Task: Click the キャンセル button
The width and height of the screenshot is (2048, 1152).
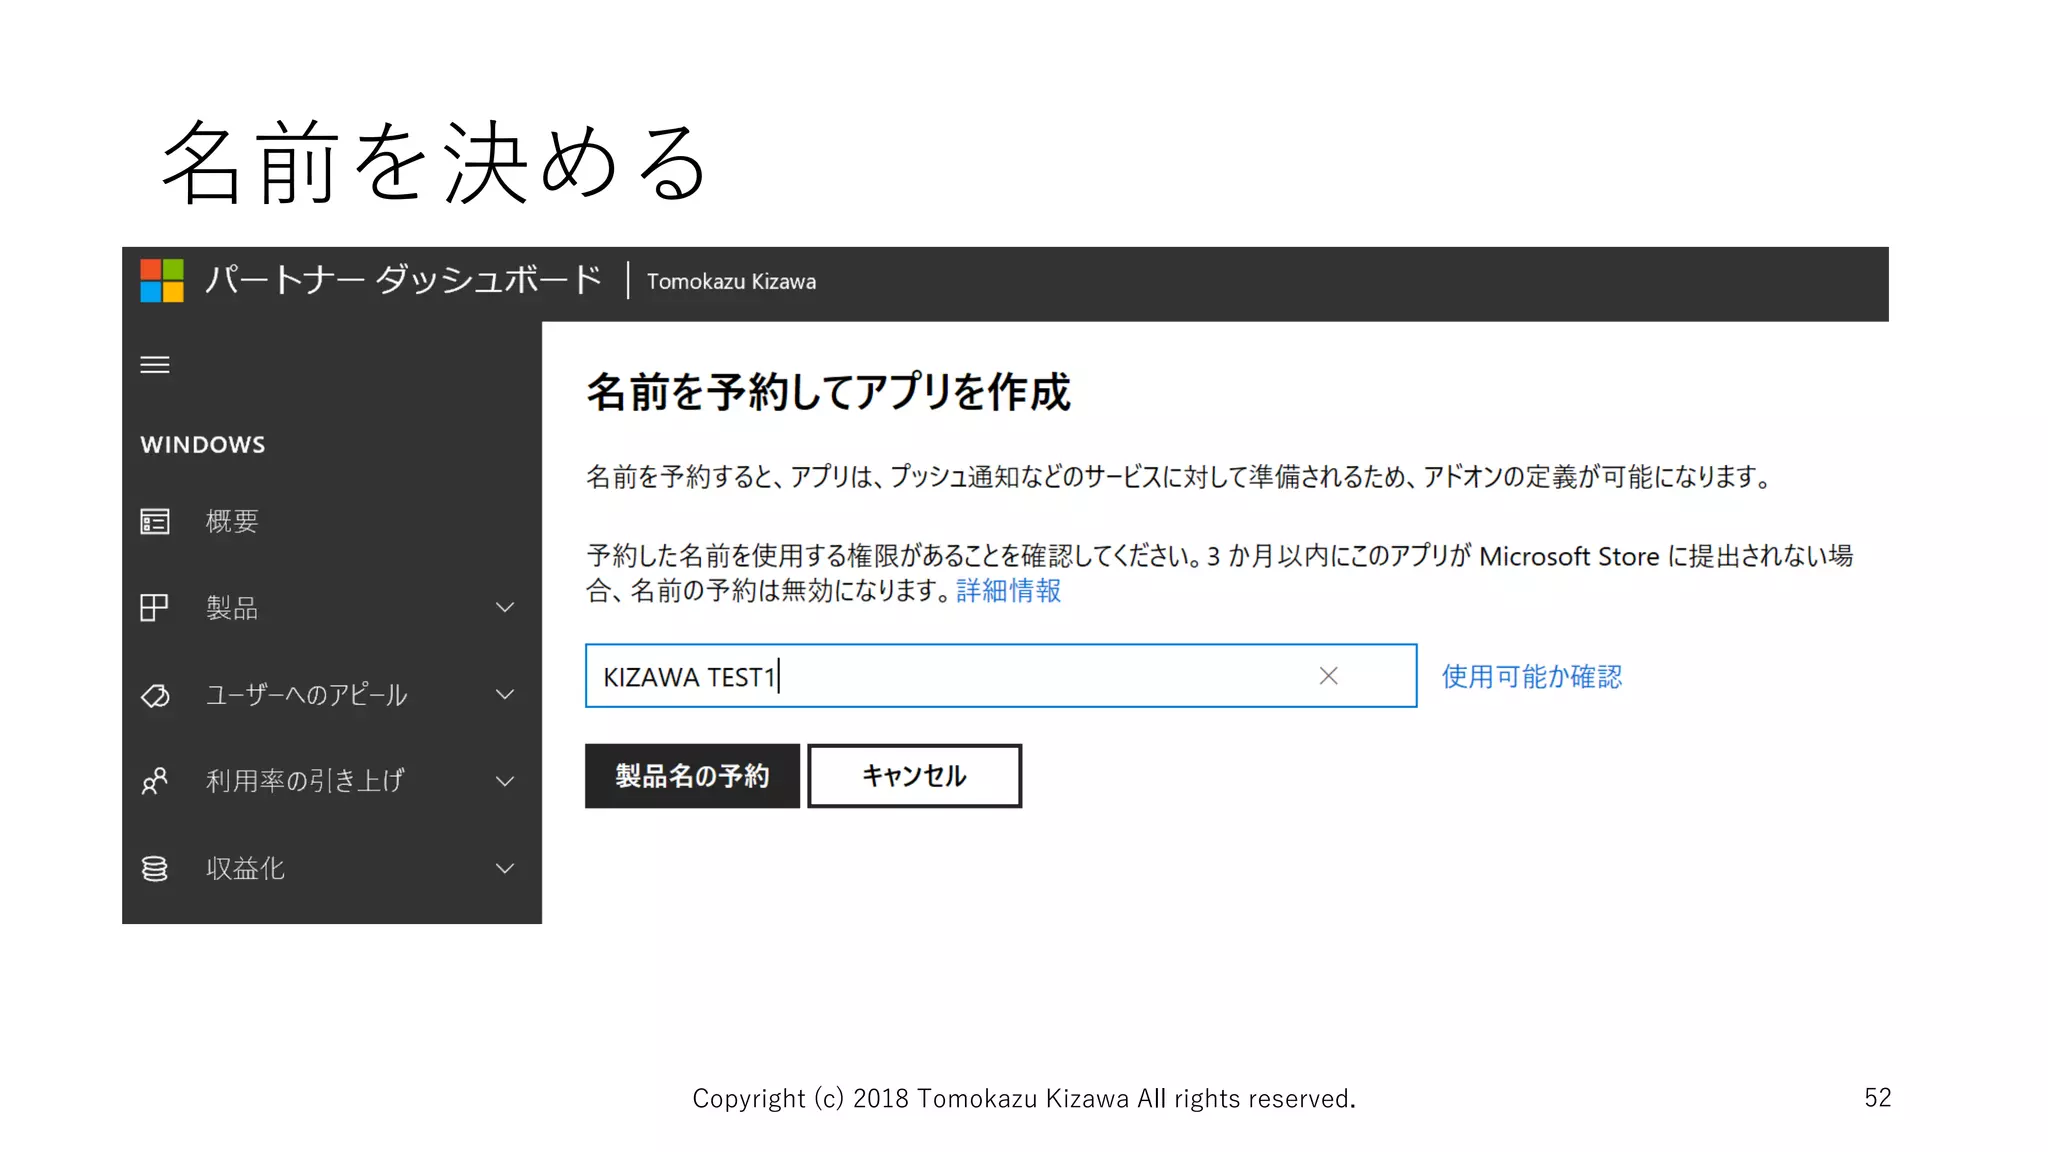Action: pyautogui.click(x=914, y=776)
